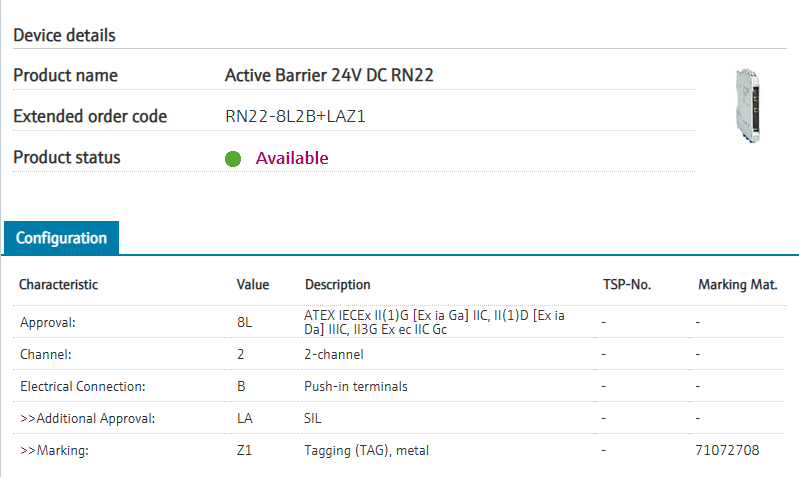Select the Approval characteristic row label

[x=48, y=322]
